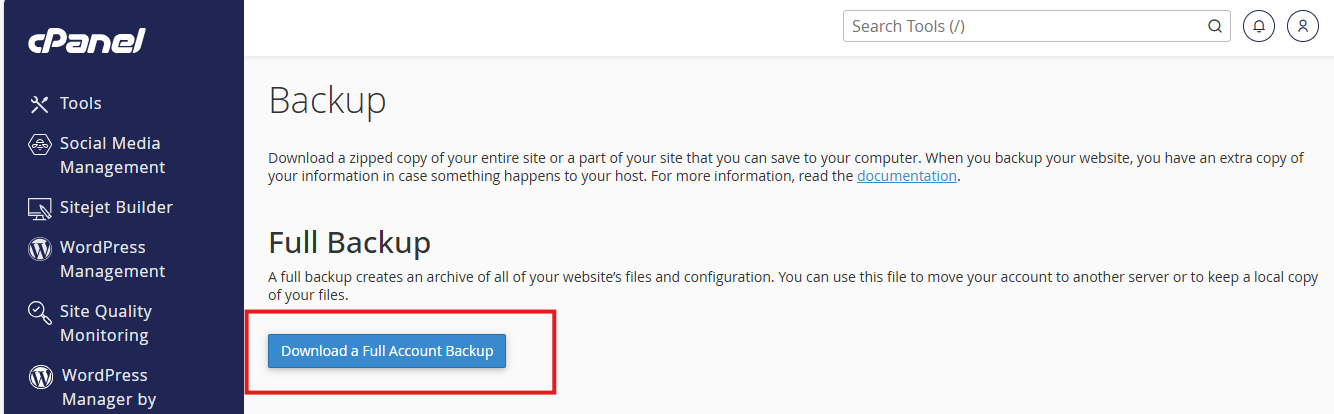Click the WordPress Management logo icon

pos(40,248)
